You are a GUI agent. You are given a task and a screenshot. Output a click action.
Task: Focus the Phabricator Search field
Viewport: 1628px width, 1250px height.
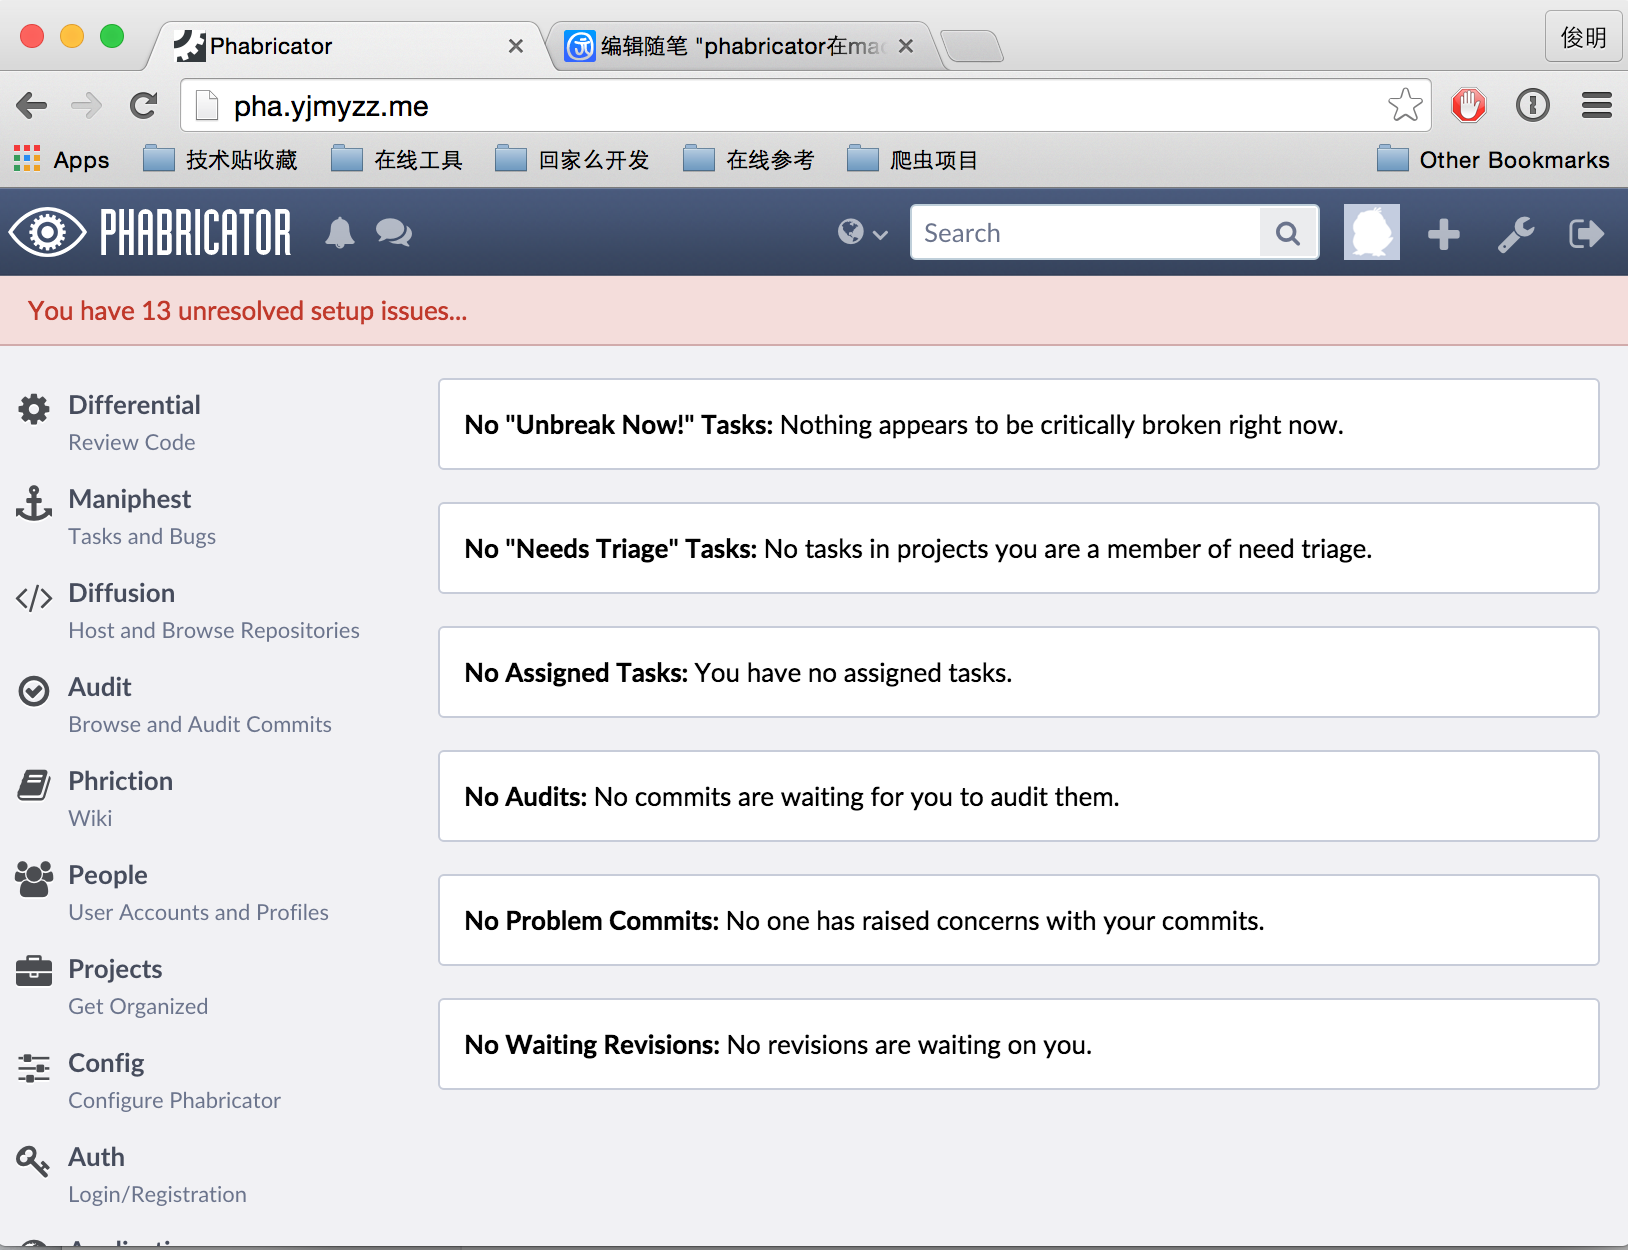click(1086, 233)
